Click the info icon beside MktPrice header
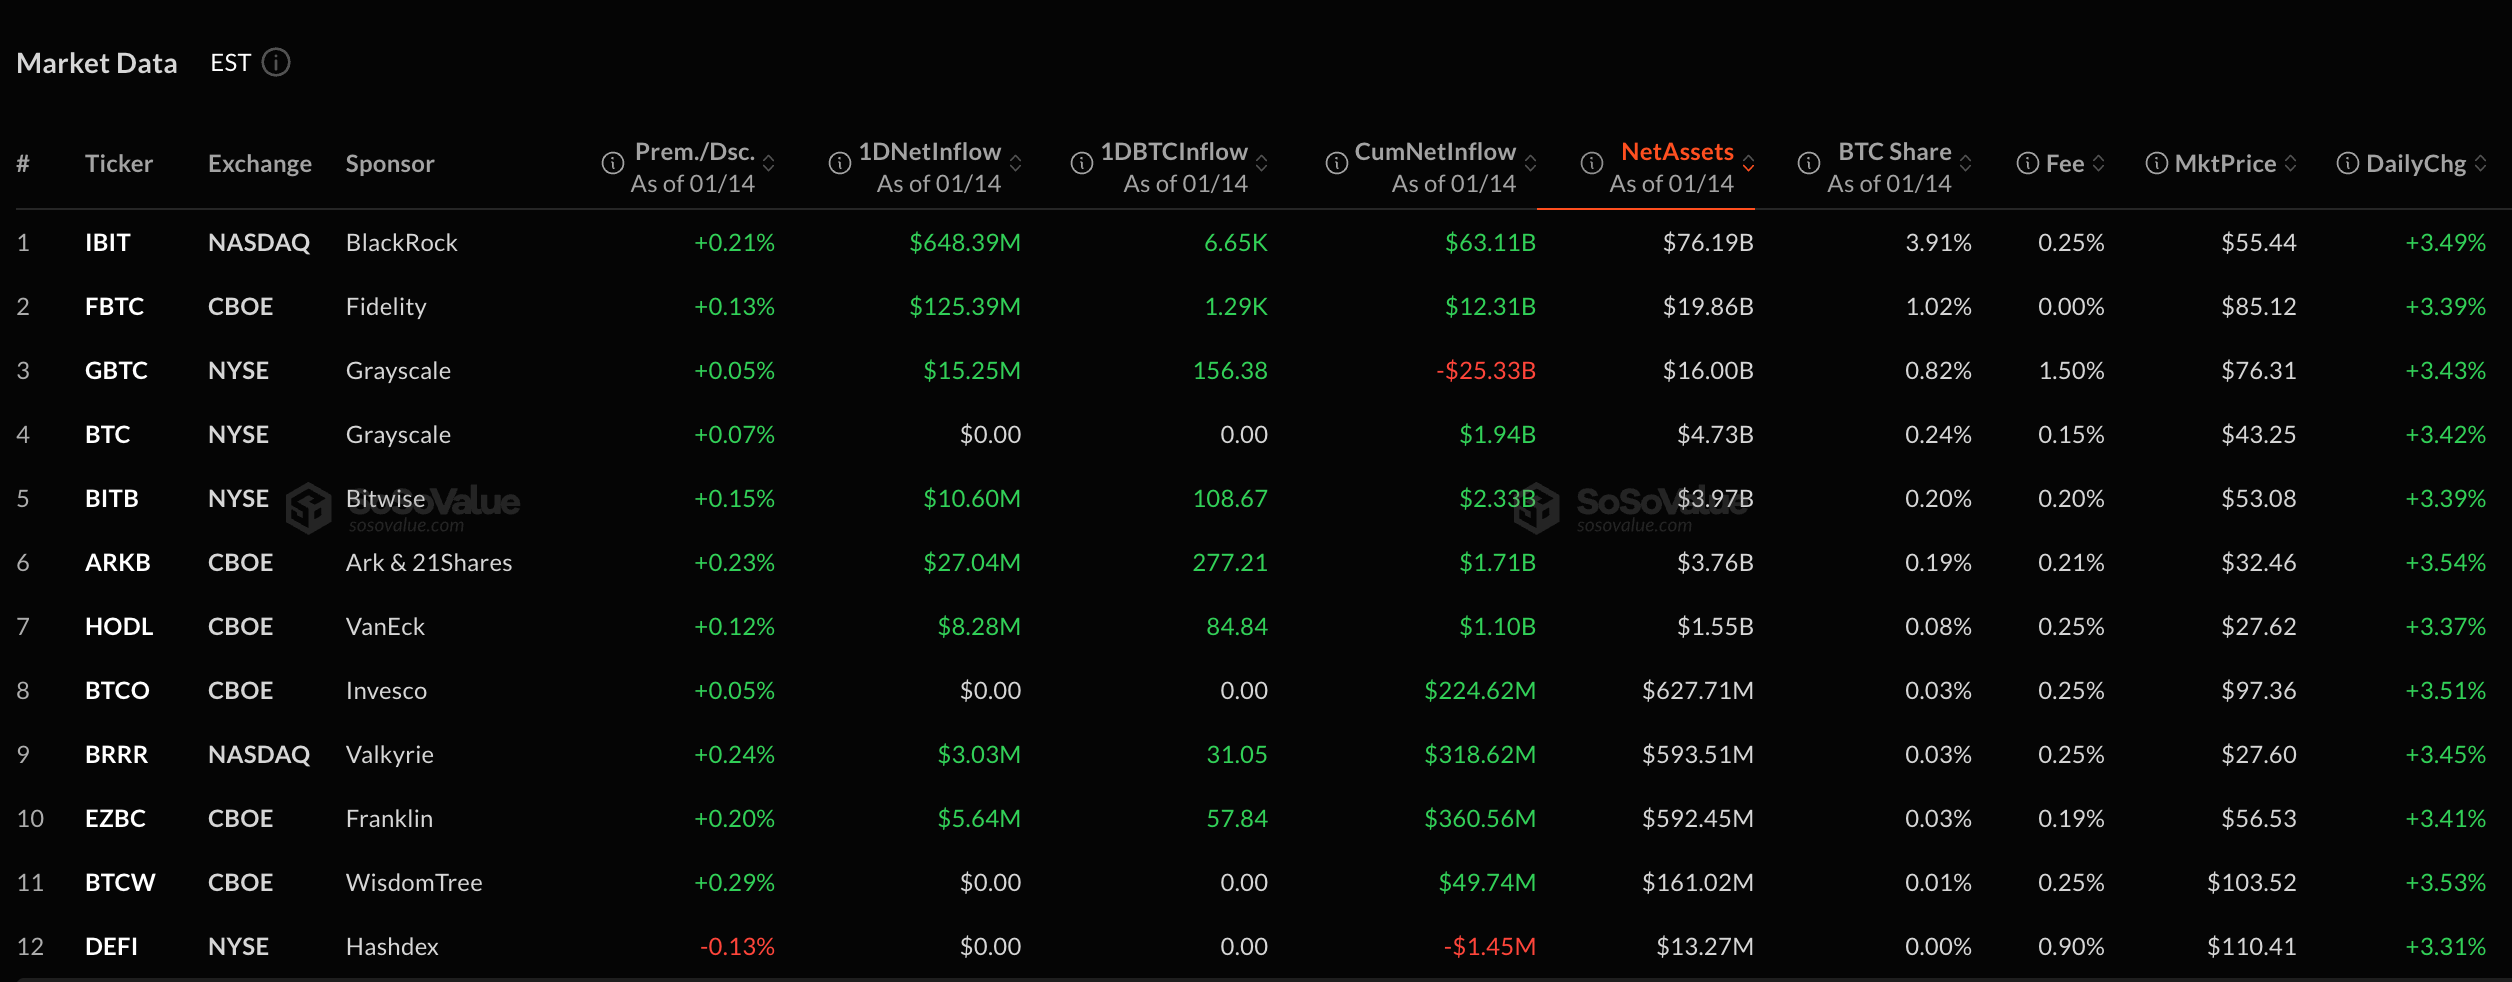The image size is (2512, 982). point(2157,164)
